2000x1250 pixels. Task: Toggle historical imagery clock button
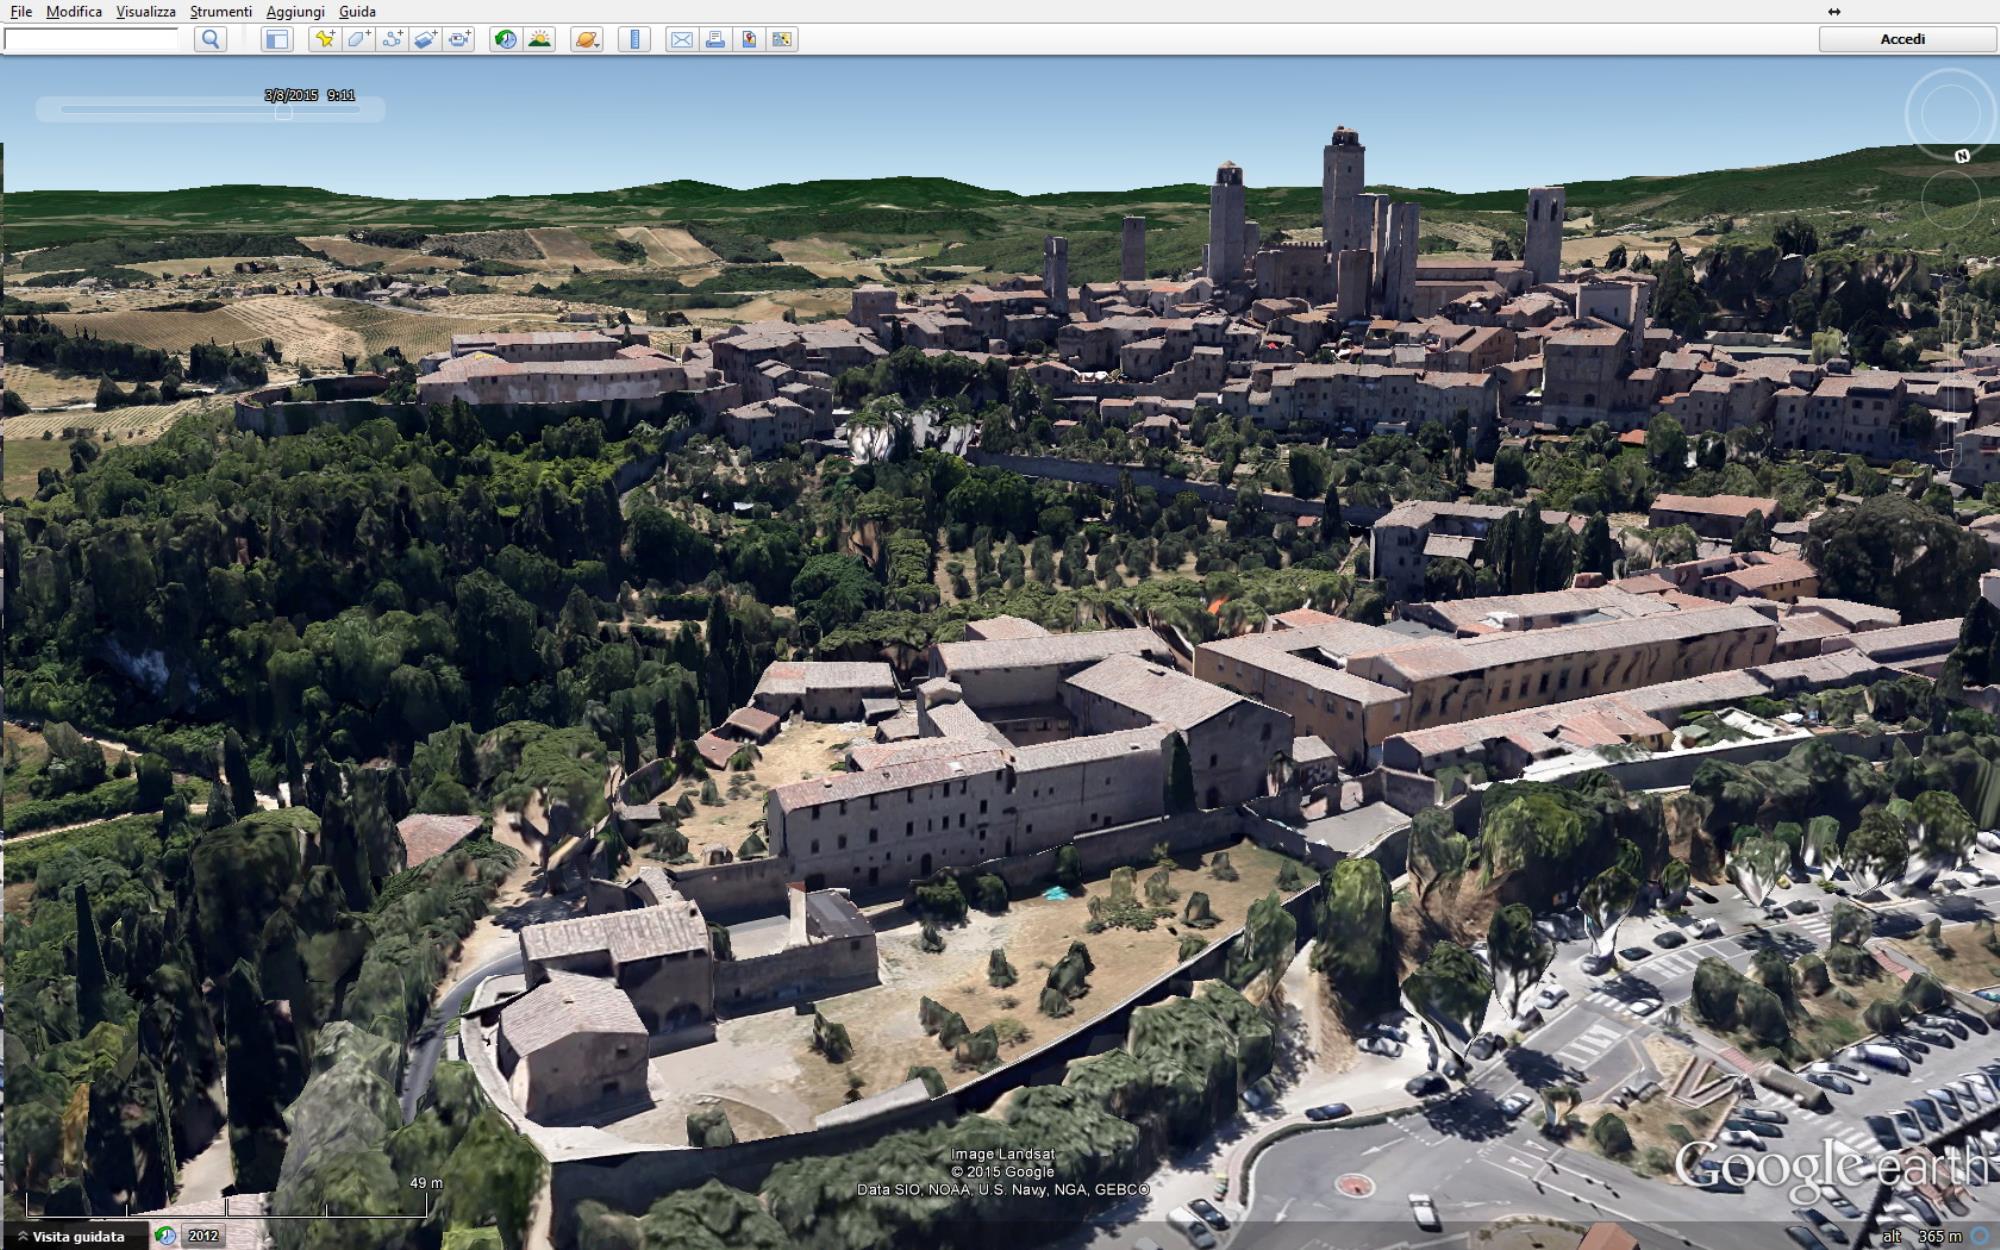(x=506, y=39)
